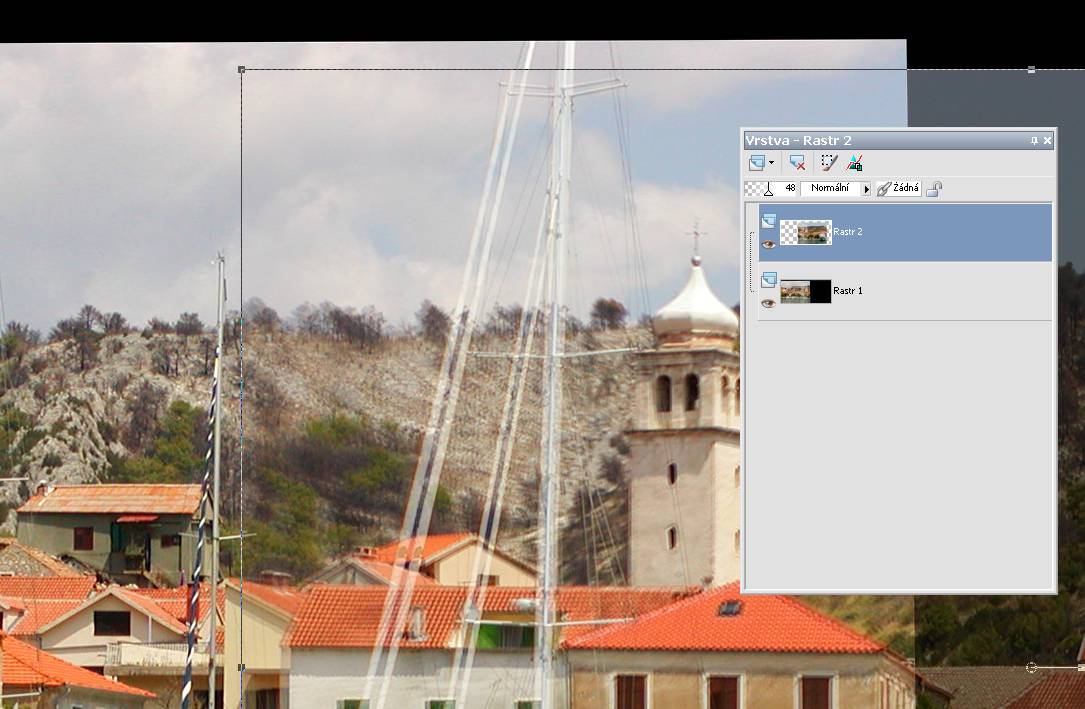This screenshot has width=1085, height=709.
Task: Close the Vrstva - Rastr 2 palette
Action: click(1048, 140)
